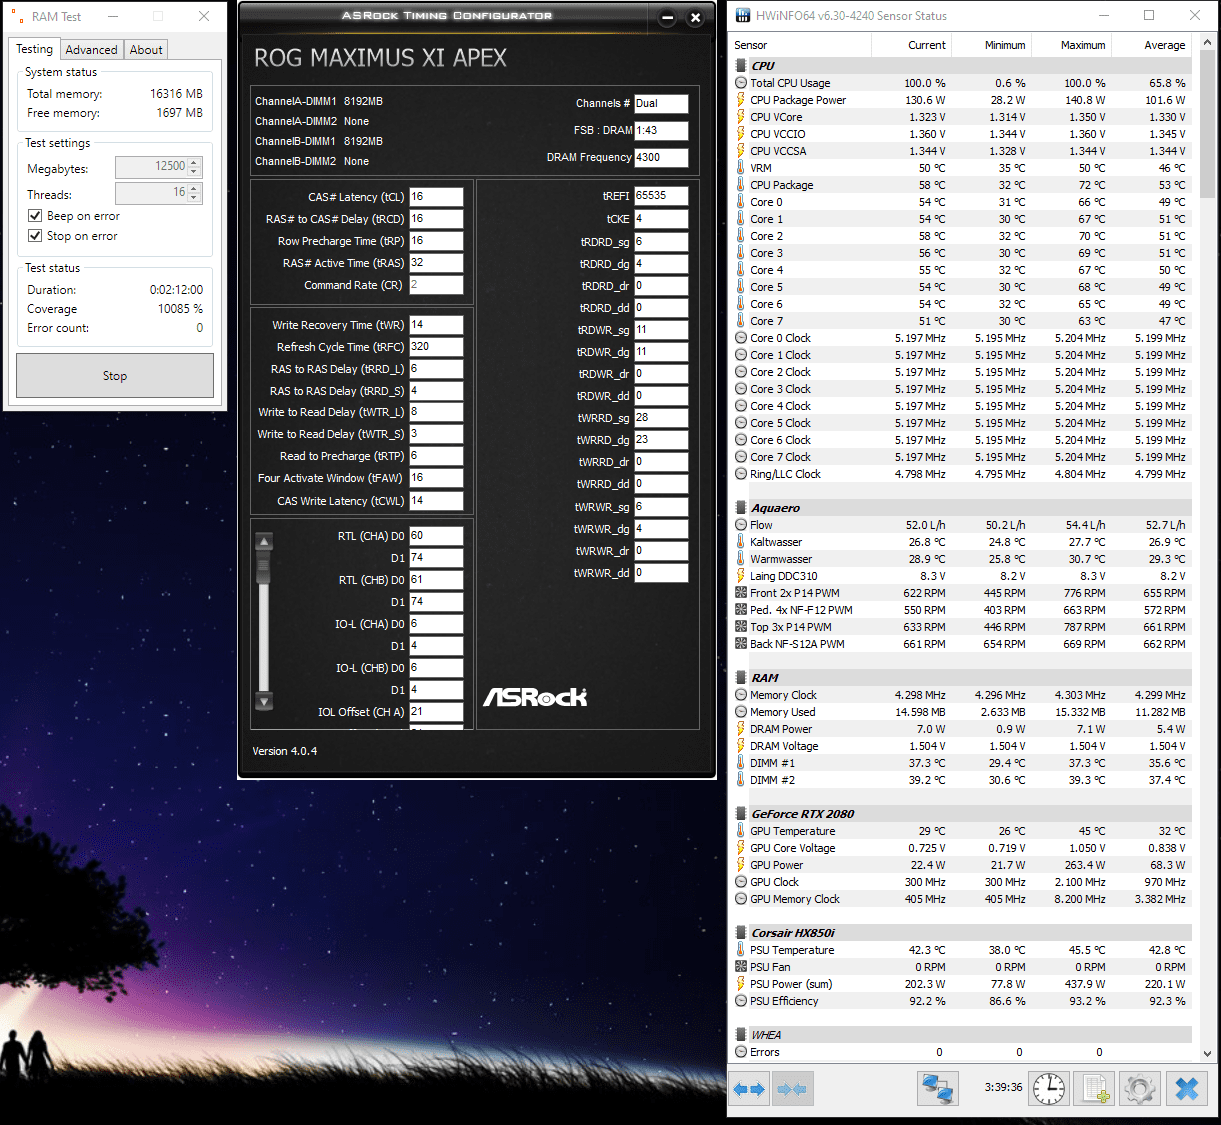The image size is (1221, 1125).
Task: Collapse the CPU sensor group in HWiNFO
Action: pos(741,65)
